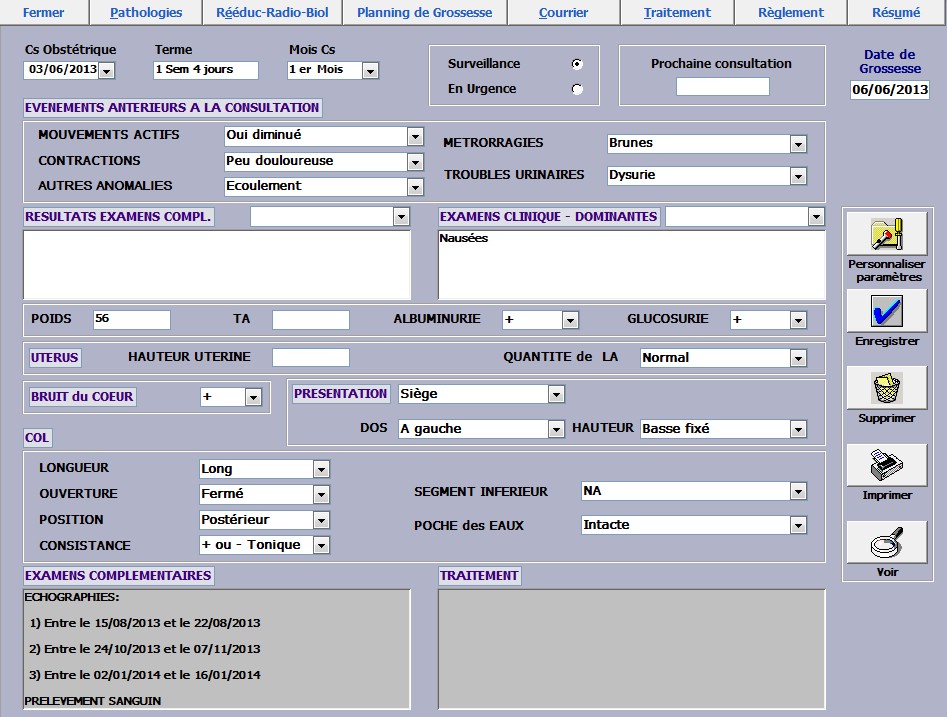
Task: Select the En Urgence radio button
Action: click(x=576, y=89)
